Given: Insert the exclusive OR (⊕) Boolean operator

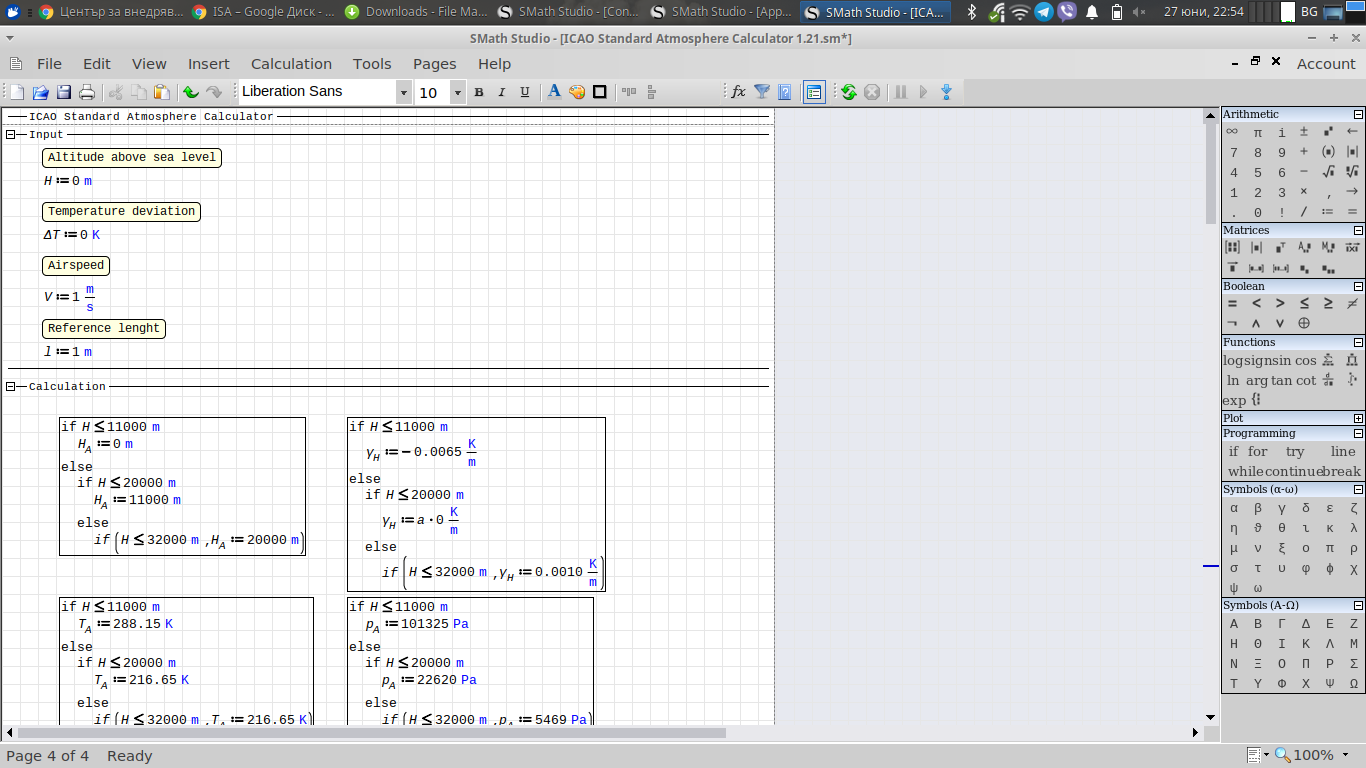Looking at the screenshot, I should coord(1305,324).
